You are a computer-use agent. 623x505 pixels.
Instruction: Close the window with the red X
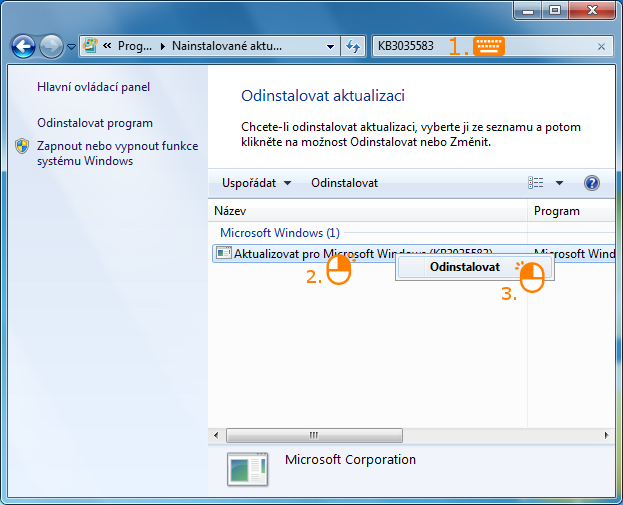click(x=592, y=11)
